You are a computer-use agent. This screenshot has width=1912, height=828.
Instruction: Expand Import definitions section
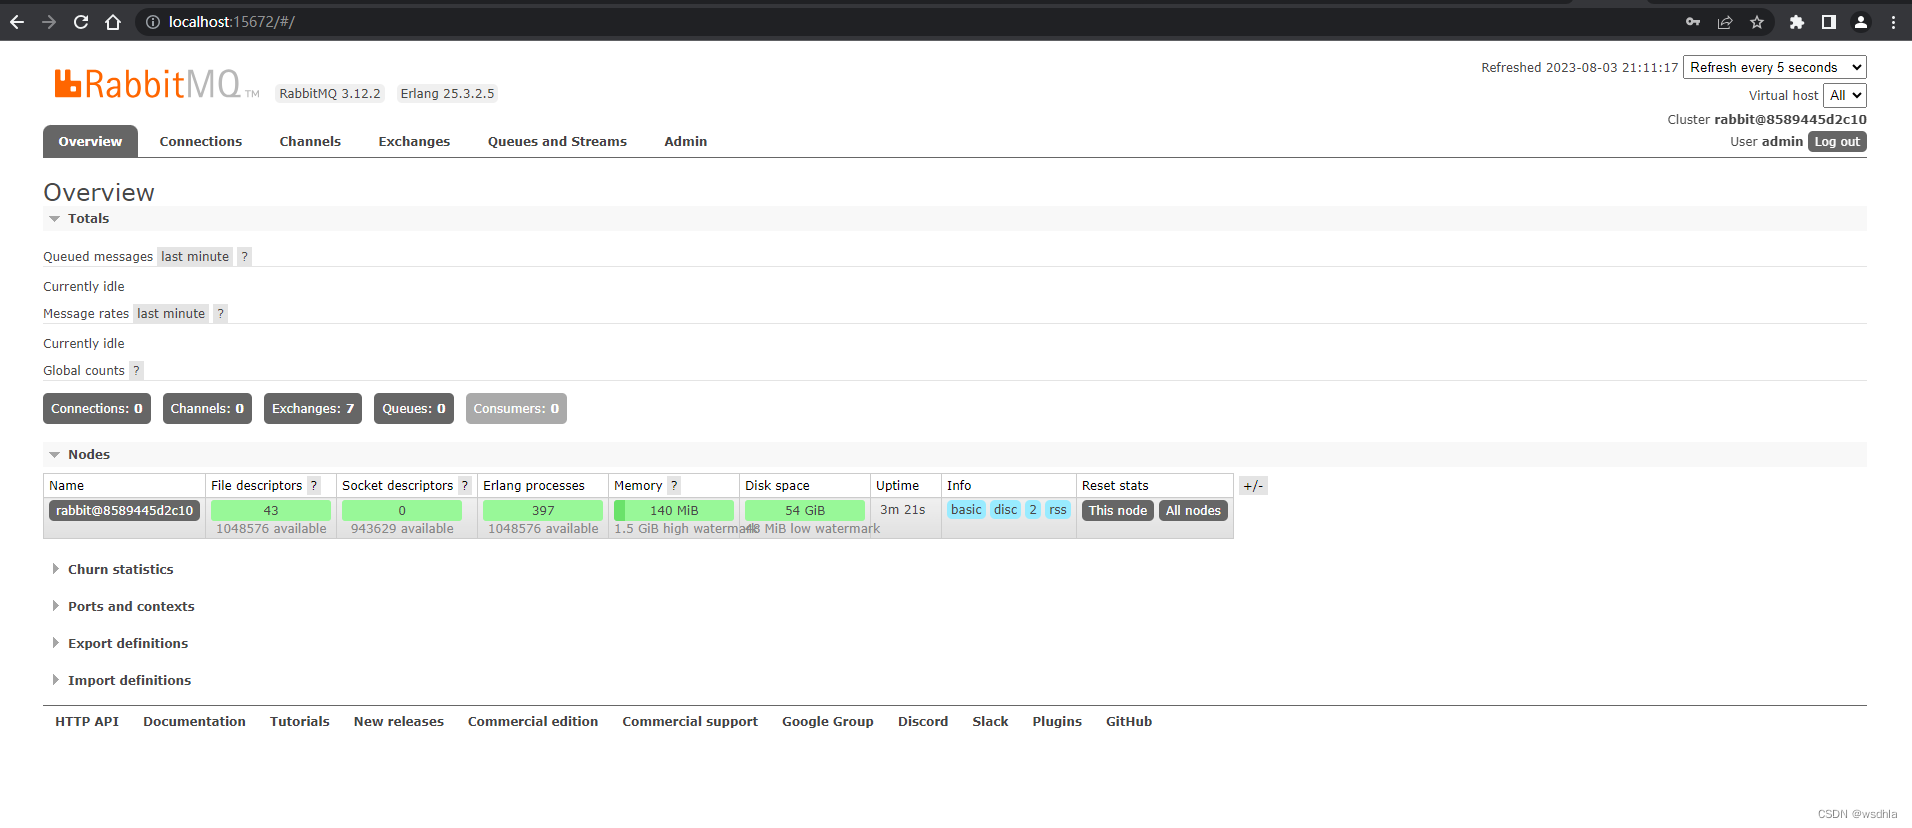click(x=121, y=681)
